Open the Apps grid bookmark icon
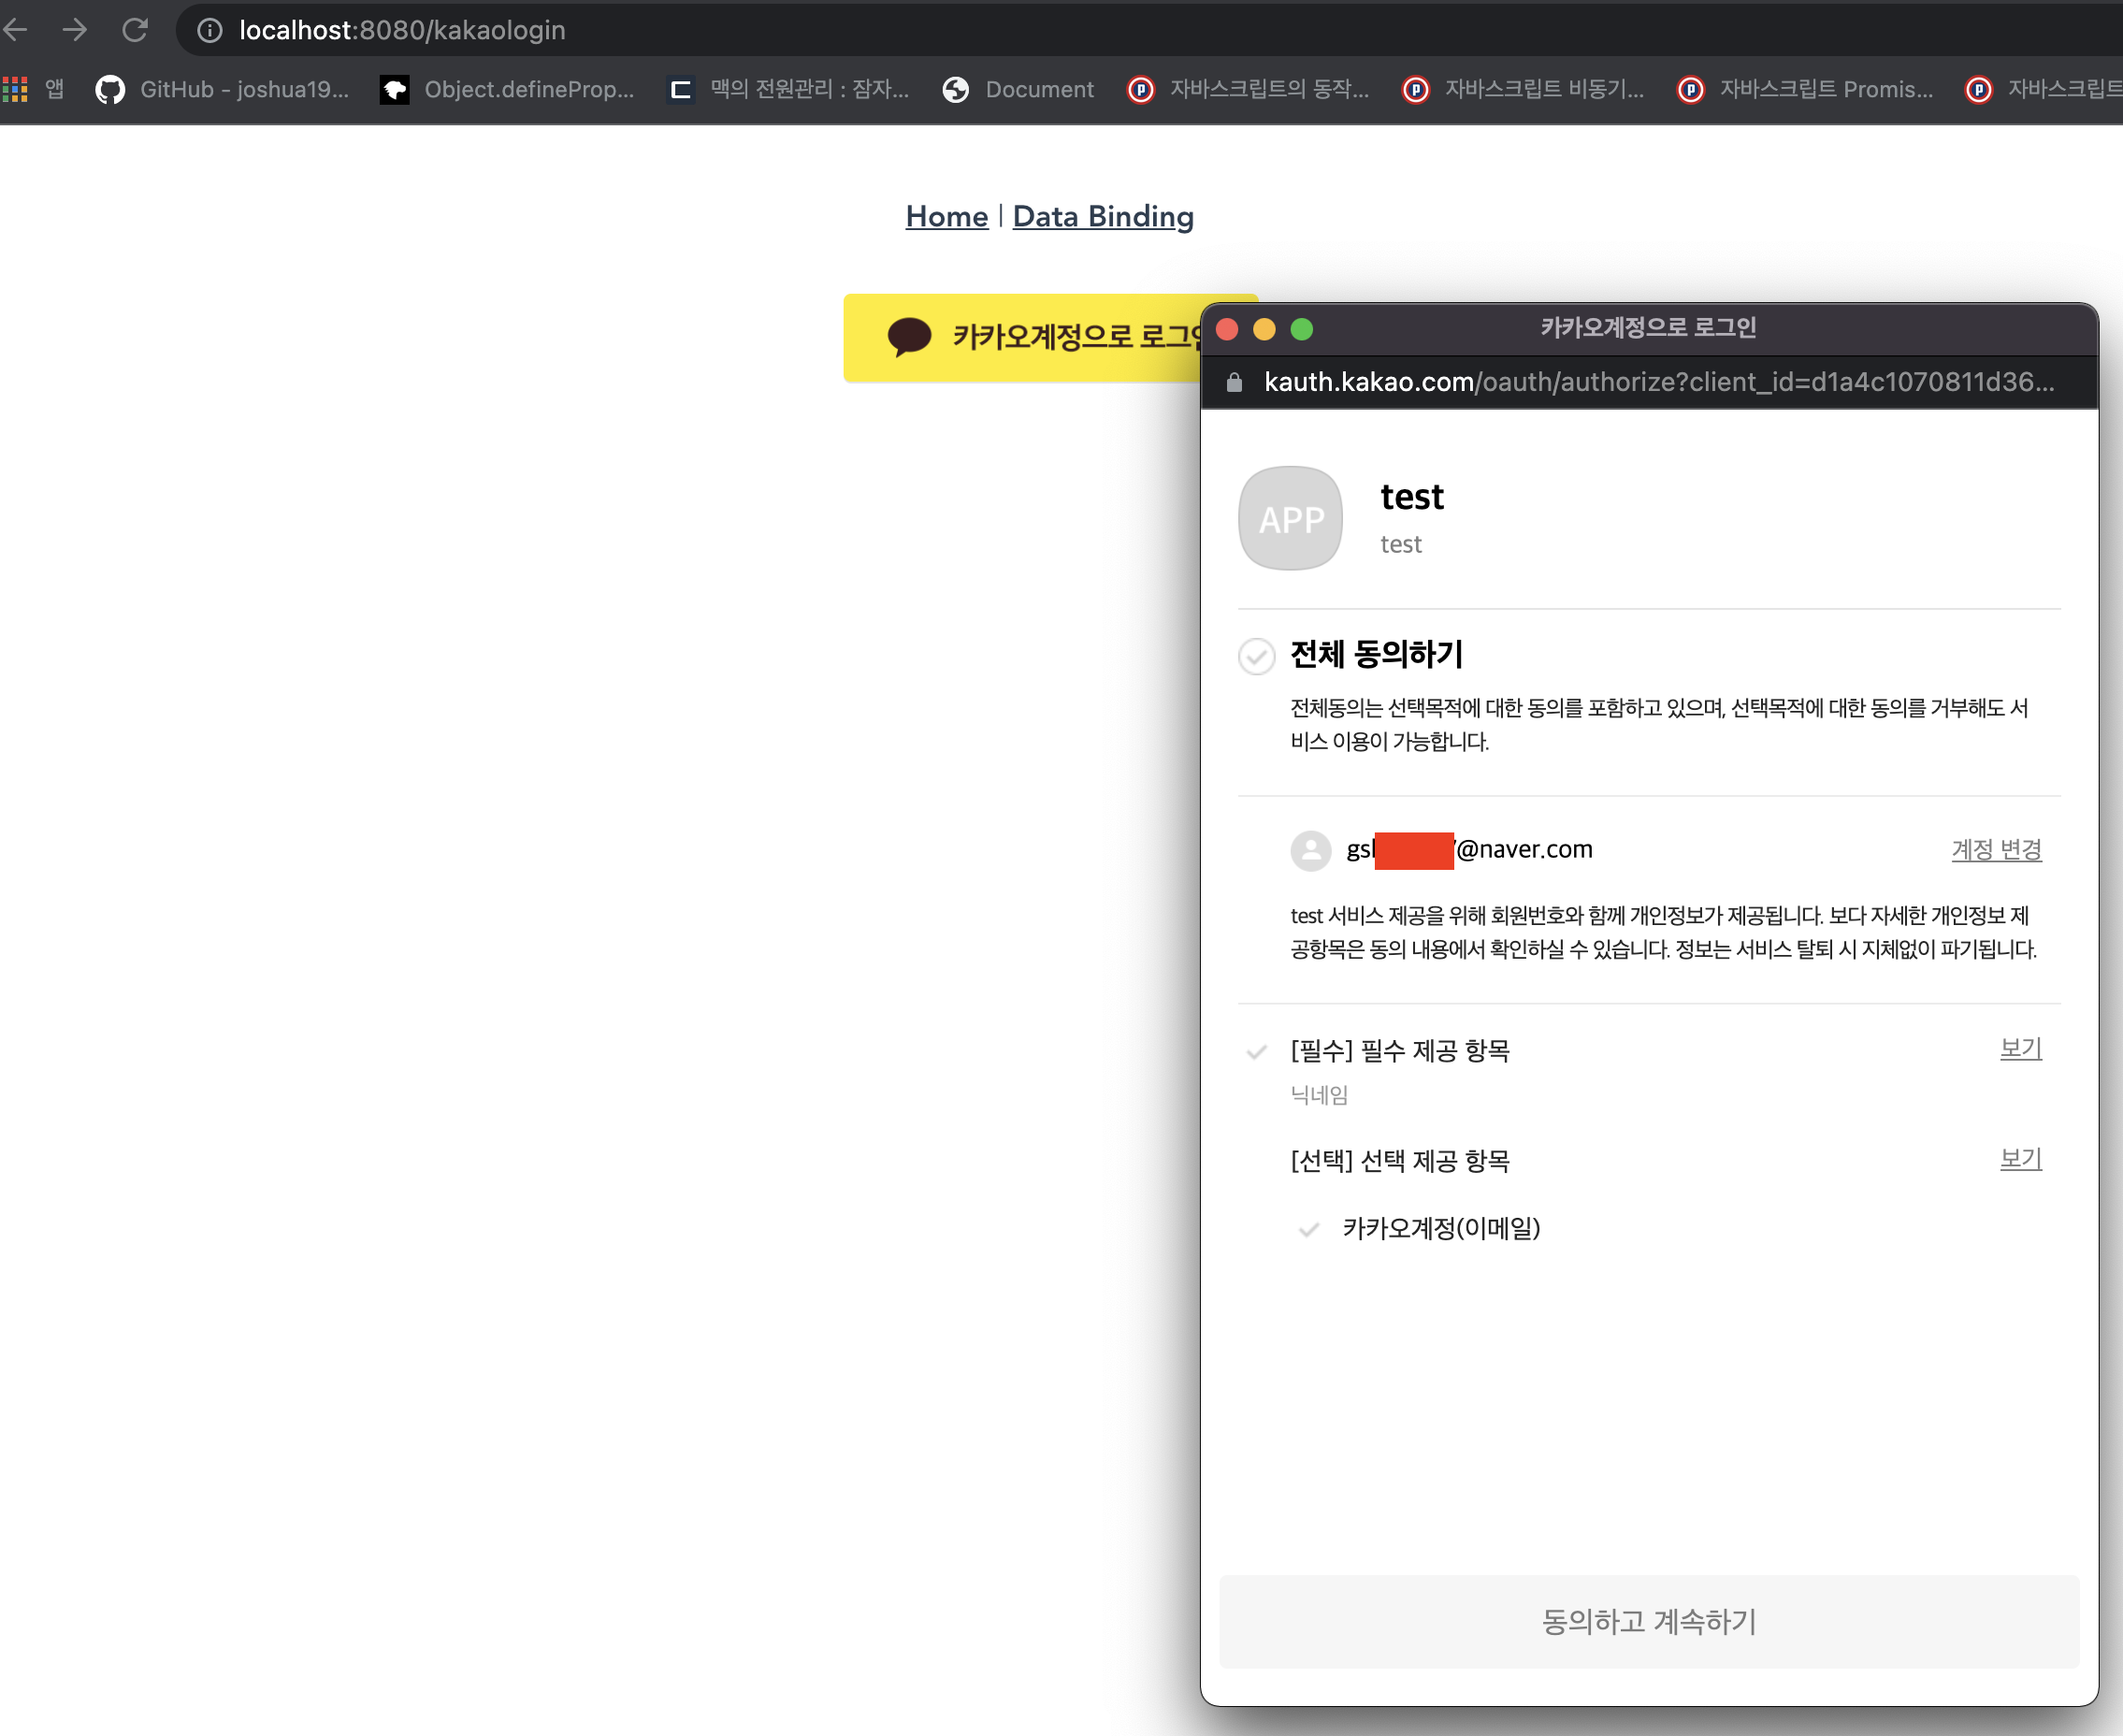 tap(15, 89)
